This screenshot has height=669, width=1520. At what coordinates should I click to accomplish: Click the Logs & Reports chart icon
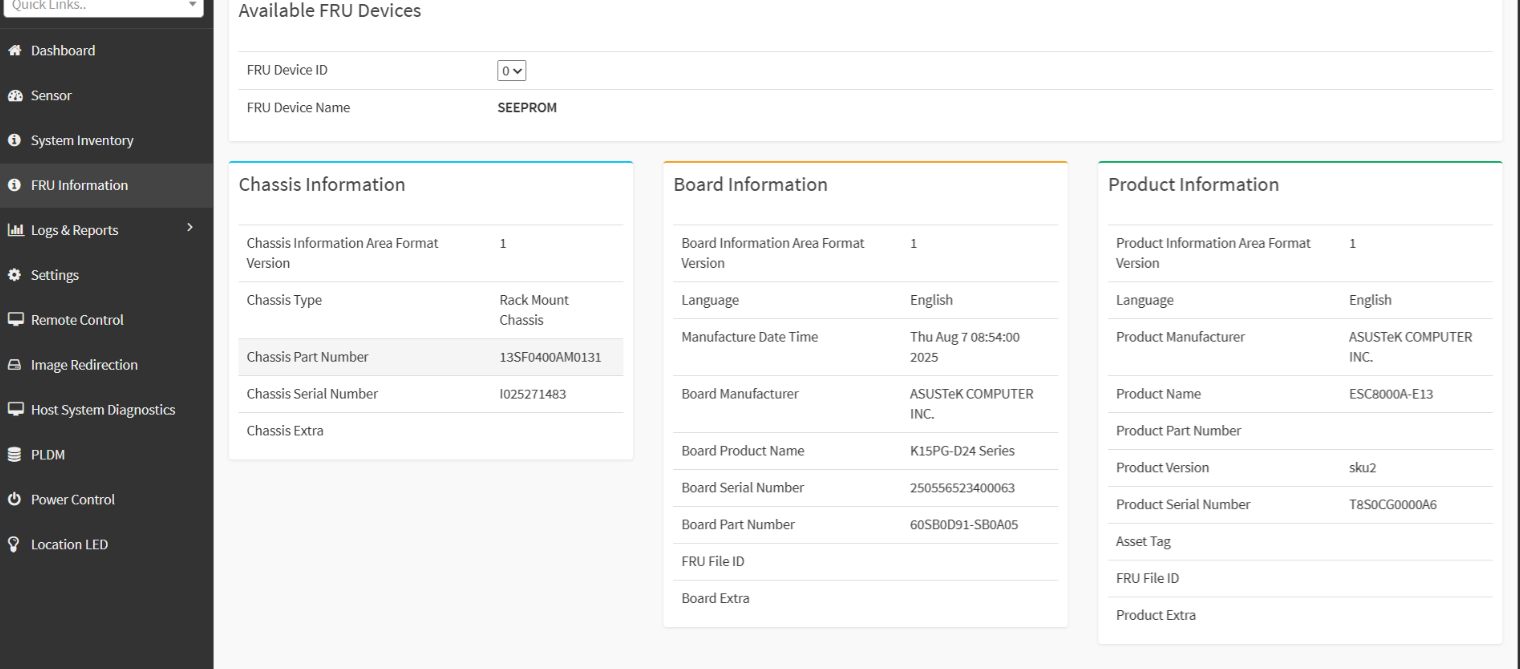[x=15, y=231]
